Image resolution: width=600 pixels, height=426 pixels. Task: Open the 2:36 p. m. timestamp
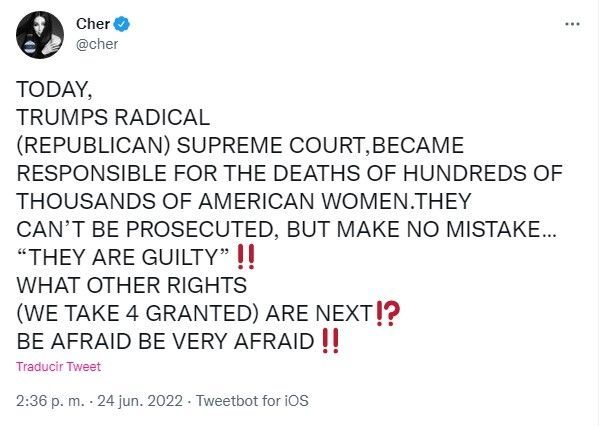(x=48, y=401)
